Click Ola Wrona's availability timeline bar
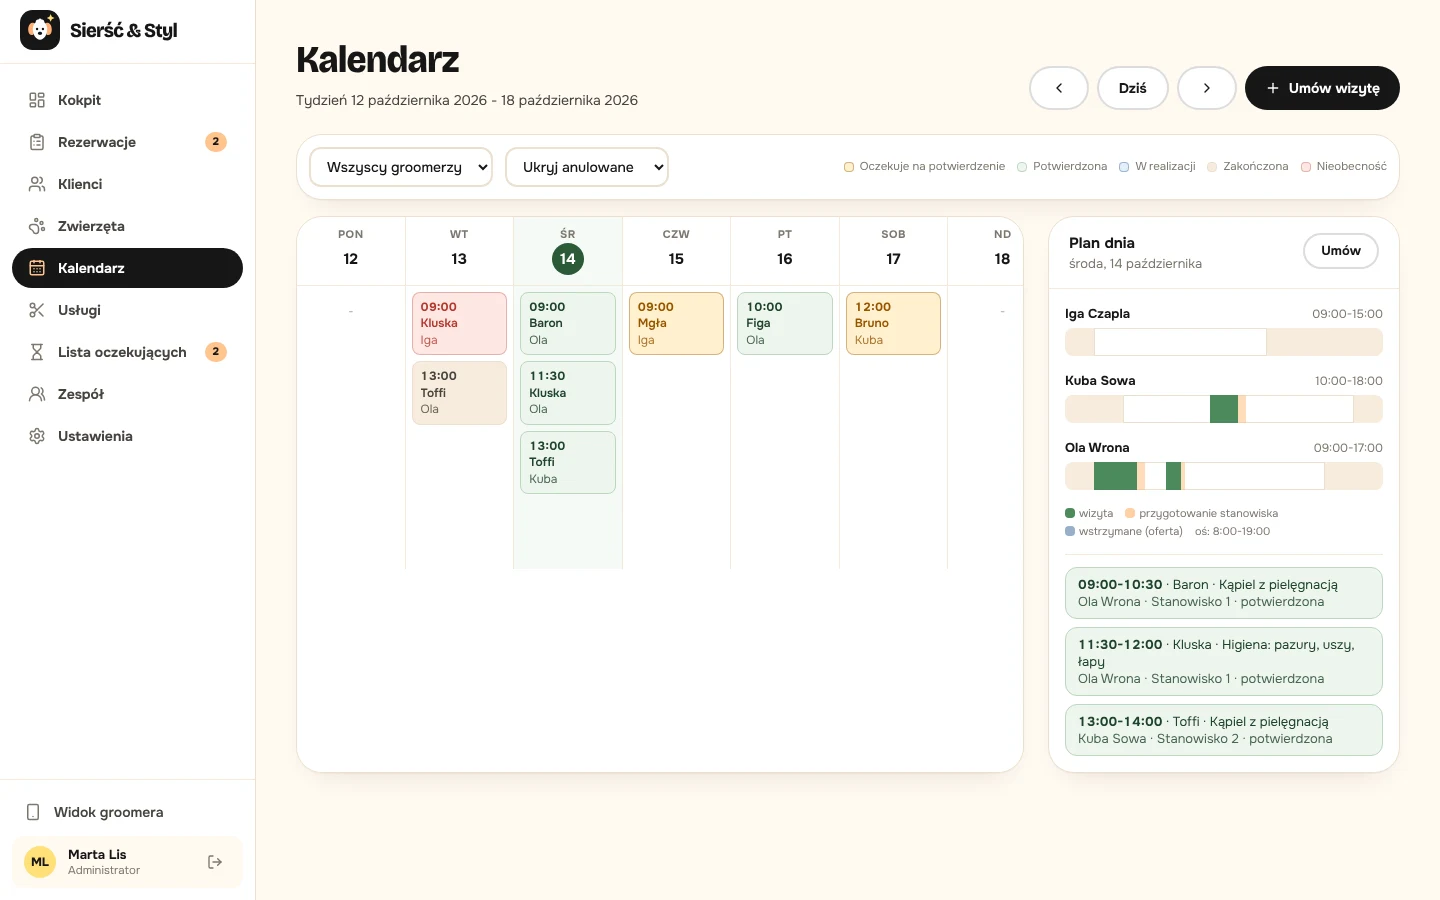The width and height of the screenshot is (1440, 900). (x=1224, y=476)
